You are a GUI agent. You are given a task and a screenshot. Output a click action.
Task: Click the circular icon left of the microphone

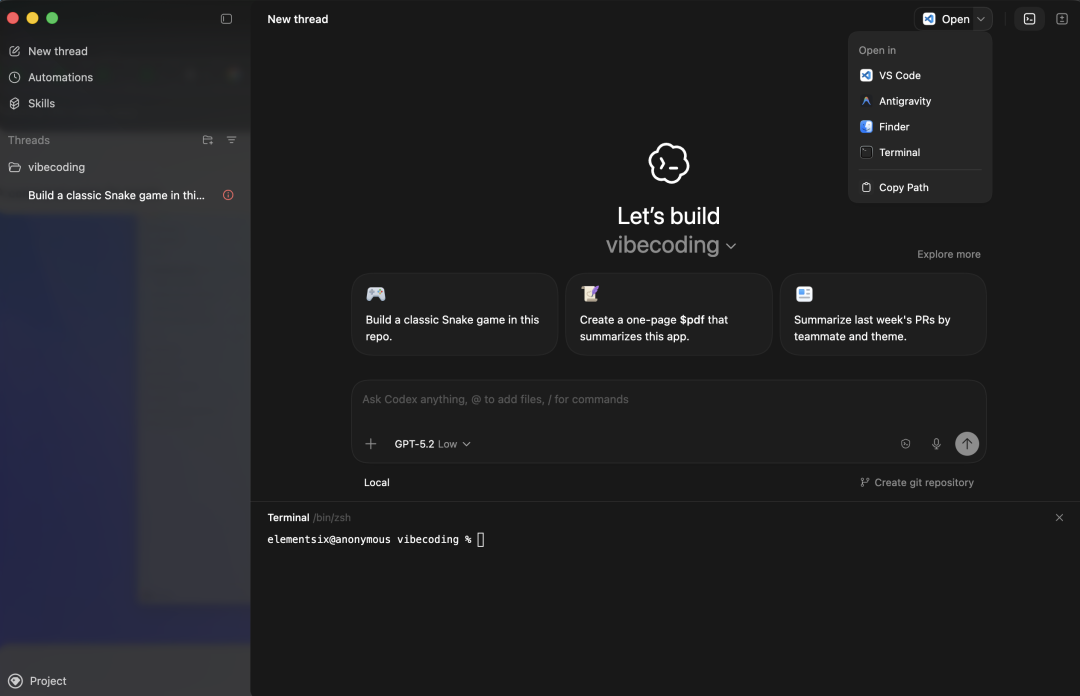[906, 444]
